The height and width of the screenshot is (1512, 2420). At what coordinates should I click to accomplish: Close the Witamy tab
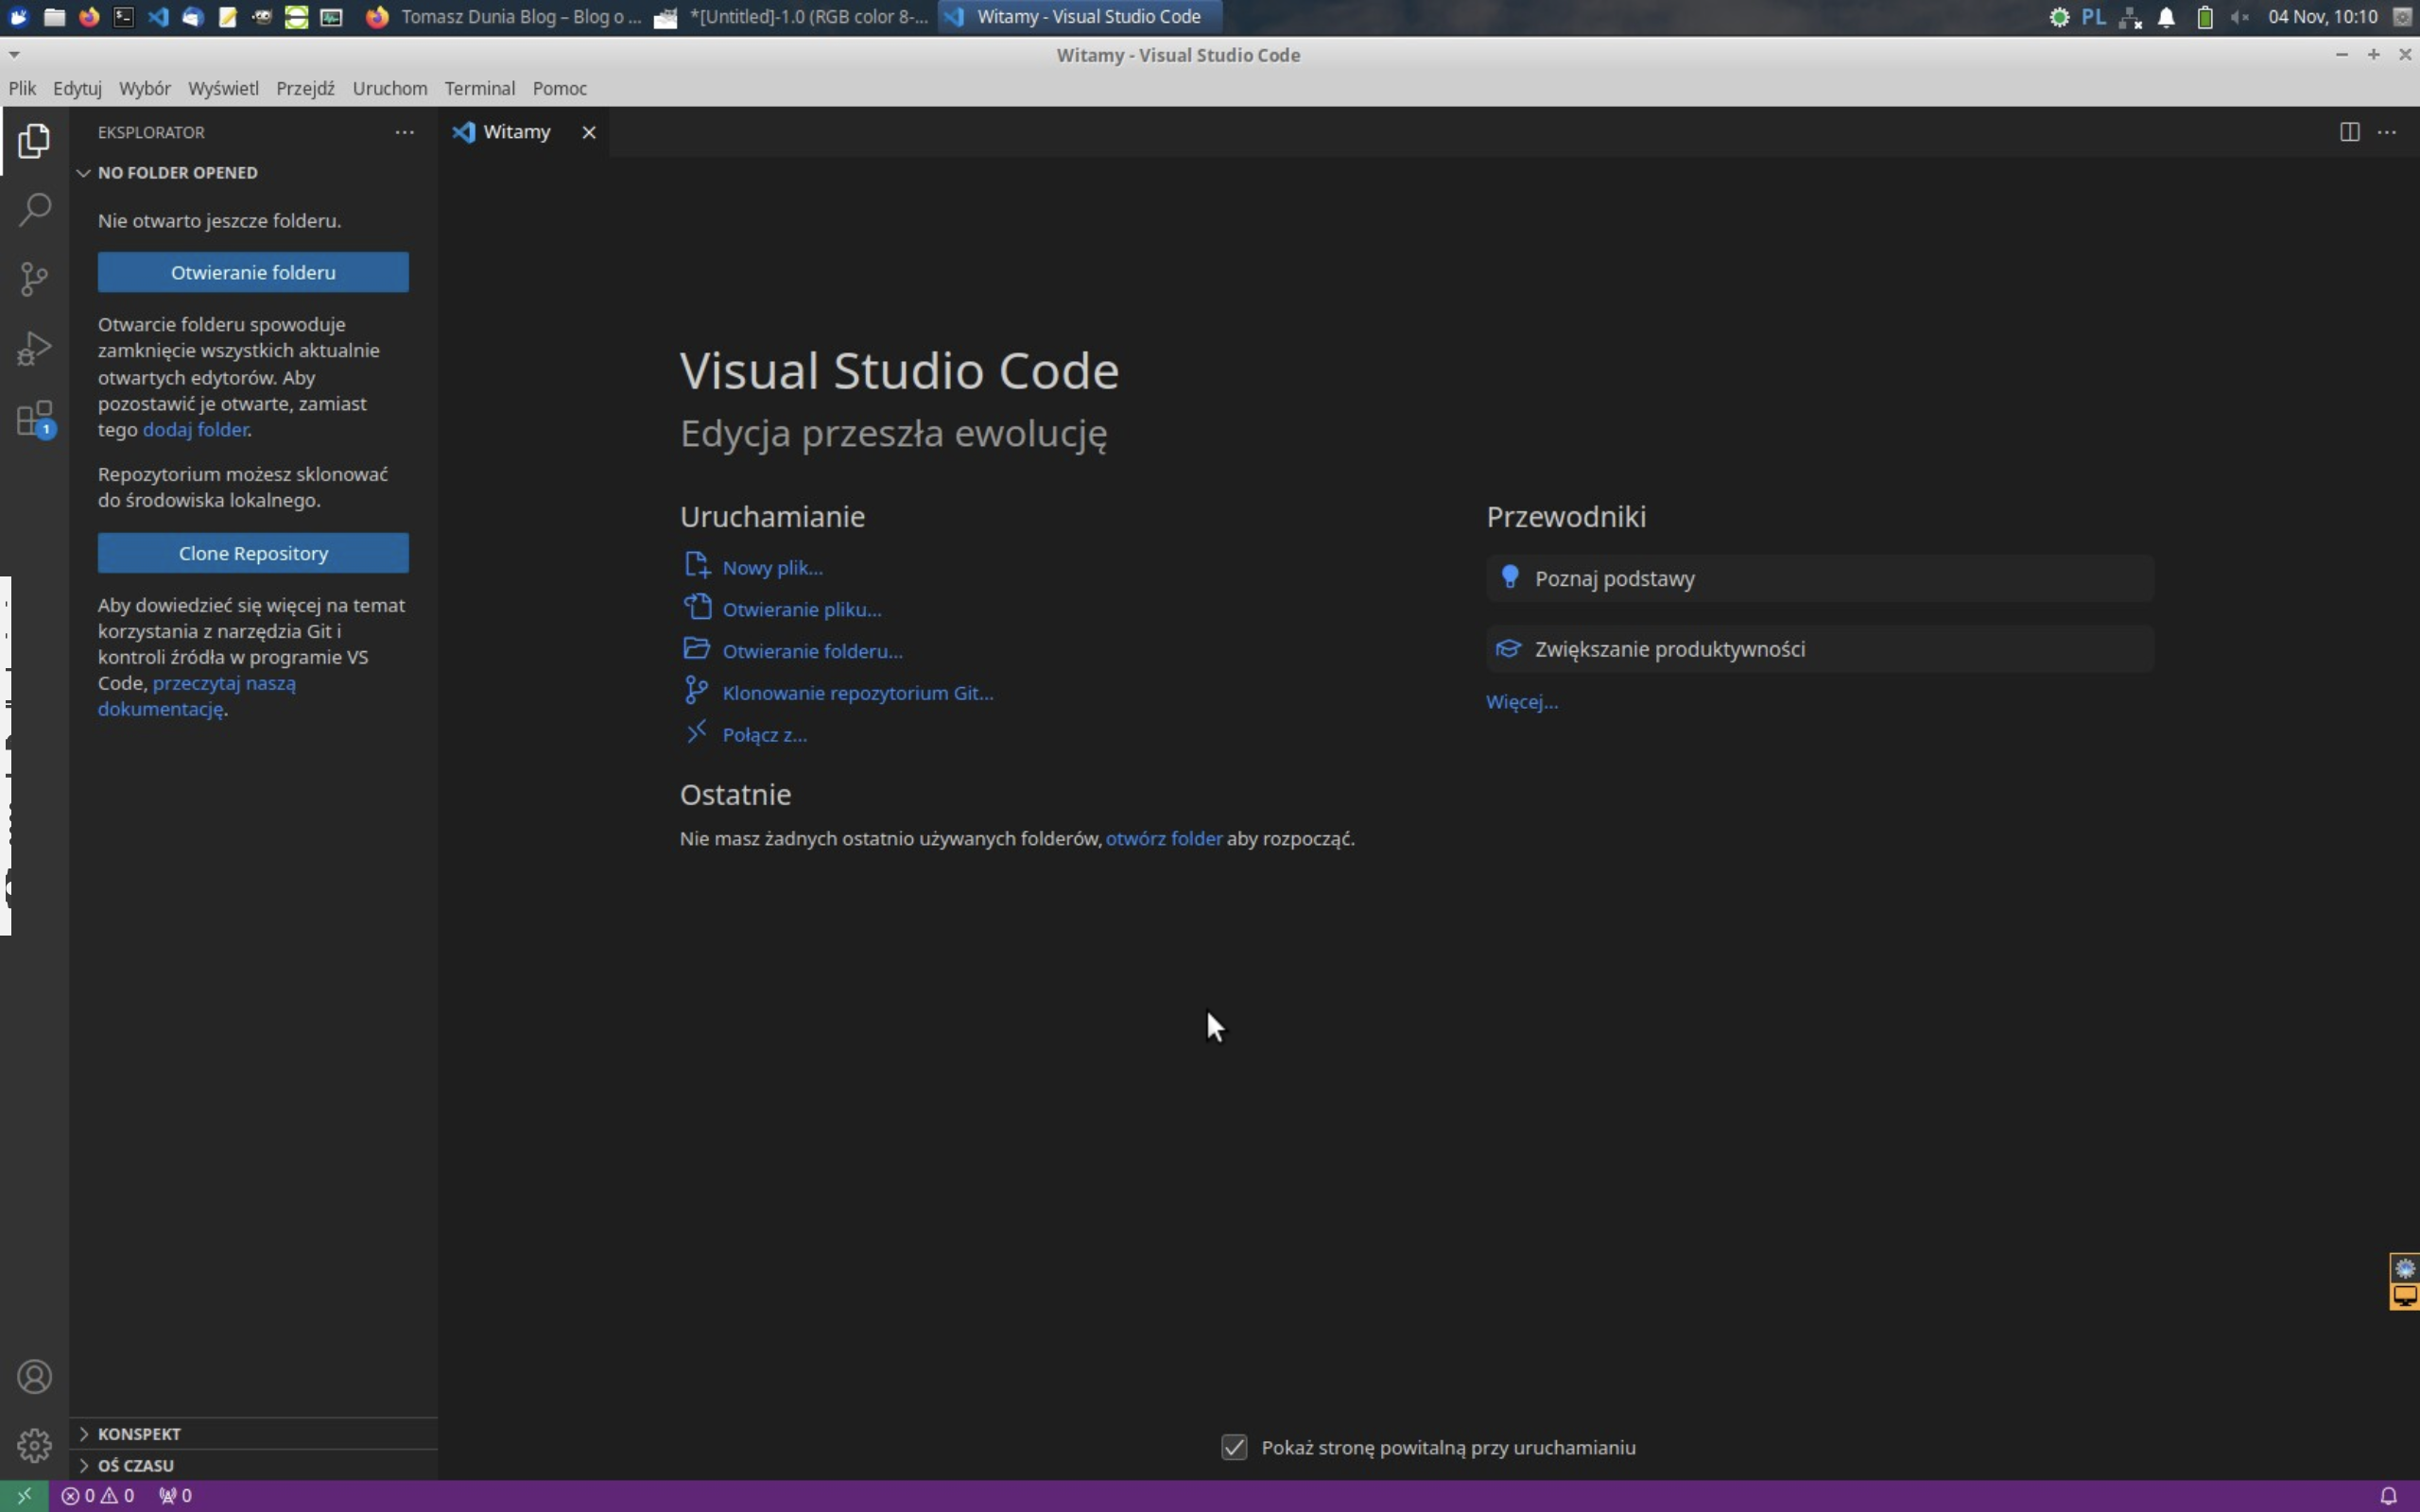[589, 132]
